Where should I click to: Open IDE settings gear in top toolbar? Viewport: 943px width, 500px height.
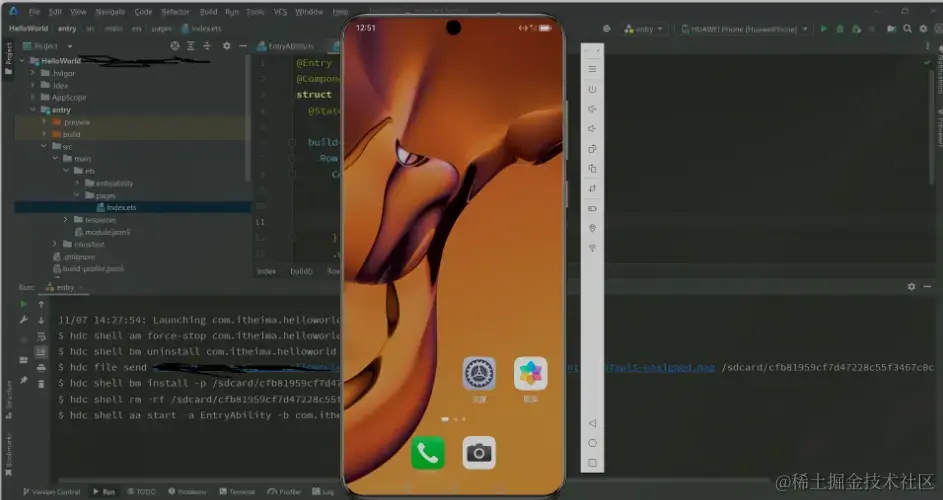923,28
